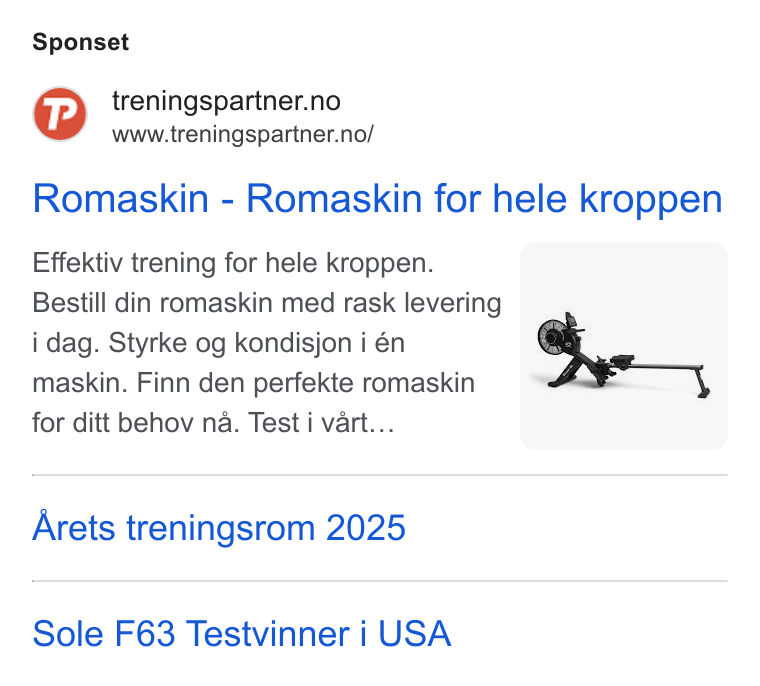Click 'USA' in the Sole F63 sitelink
The height and width of the screenshot is (686, 760).
coord(414,634)
